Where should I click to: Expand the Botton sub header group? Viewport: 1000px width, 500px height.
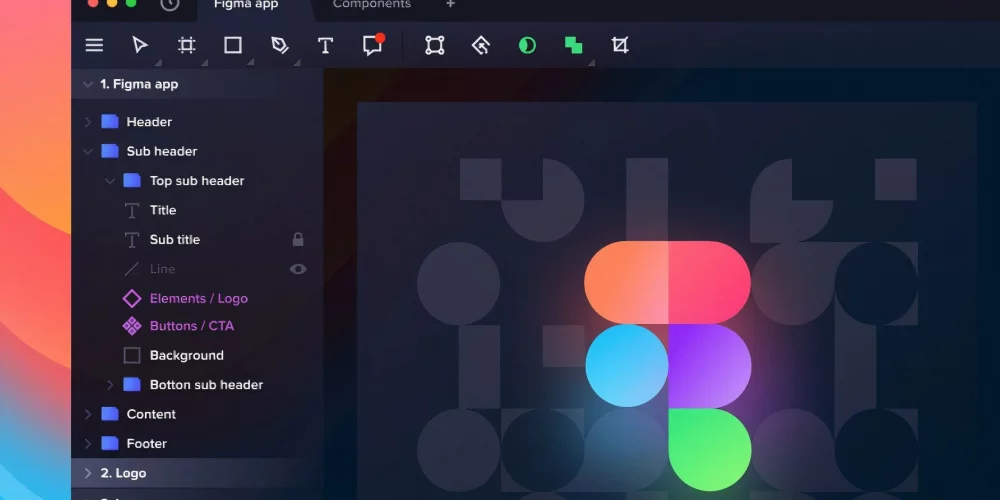tap(110, 385)
